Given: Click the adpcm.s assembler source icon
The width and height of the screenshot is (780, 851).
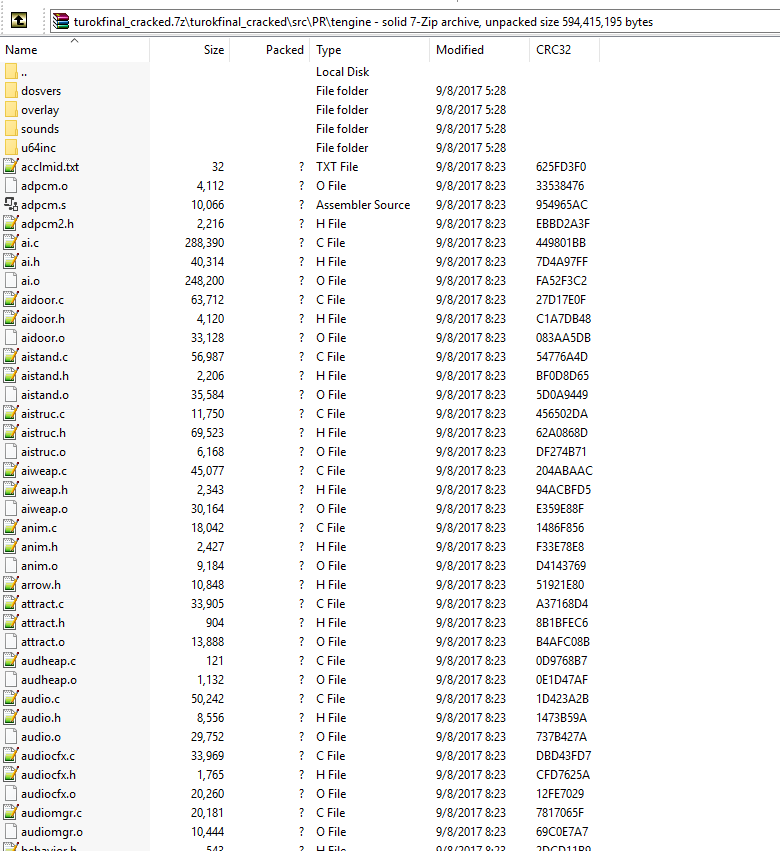Looking at the screenshot, I should pos(11,205).
